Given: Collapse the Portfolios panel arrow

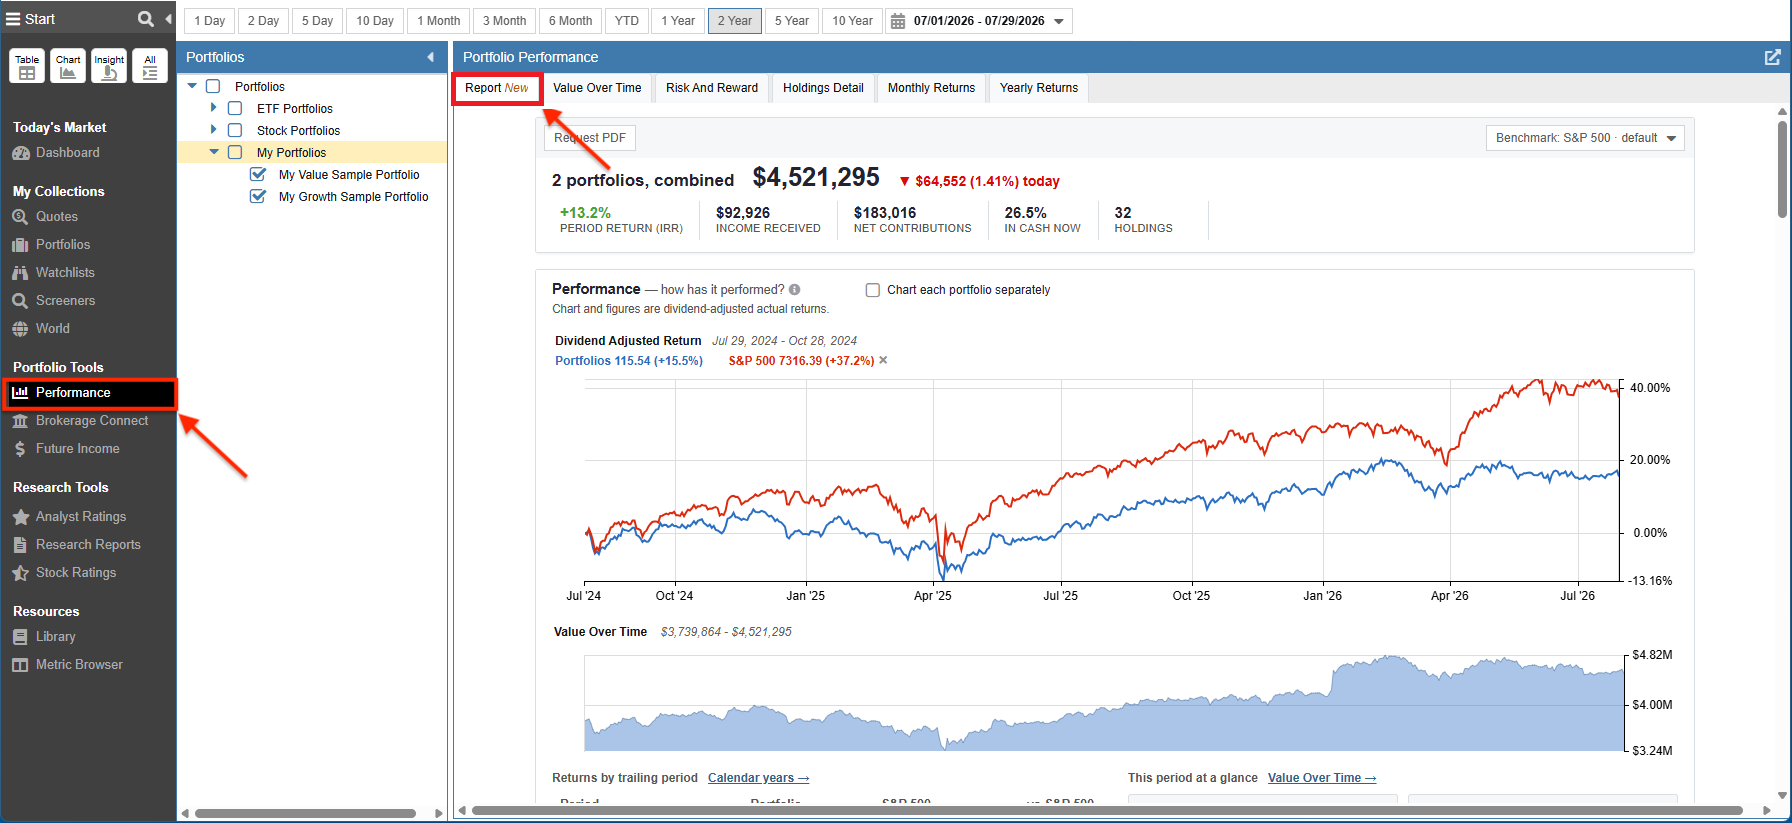Looking at the screenshot, I should 431,57.
